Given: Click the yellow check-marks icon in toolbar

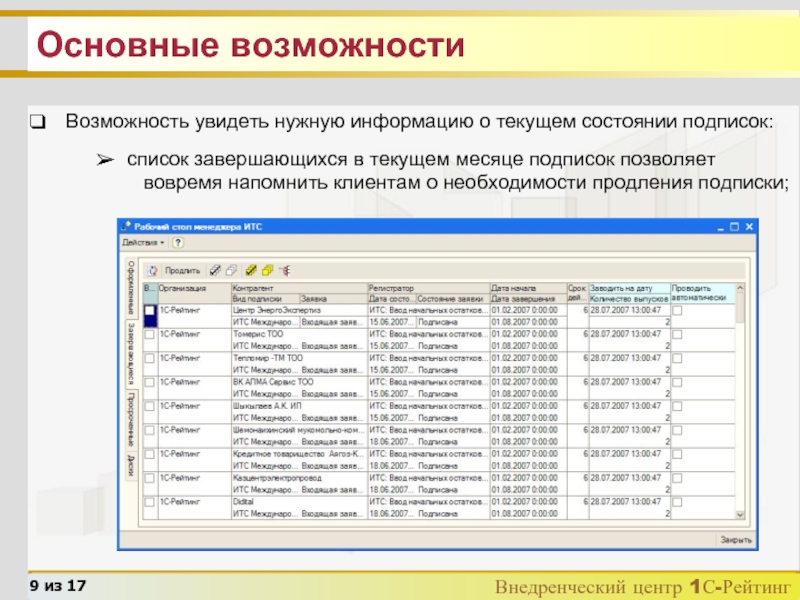Looking at the screenshot, I should [251, 271].
